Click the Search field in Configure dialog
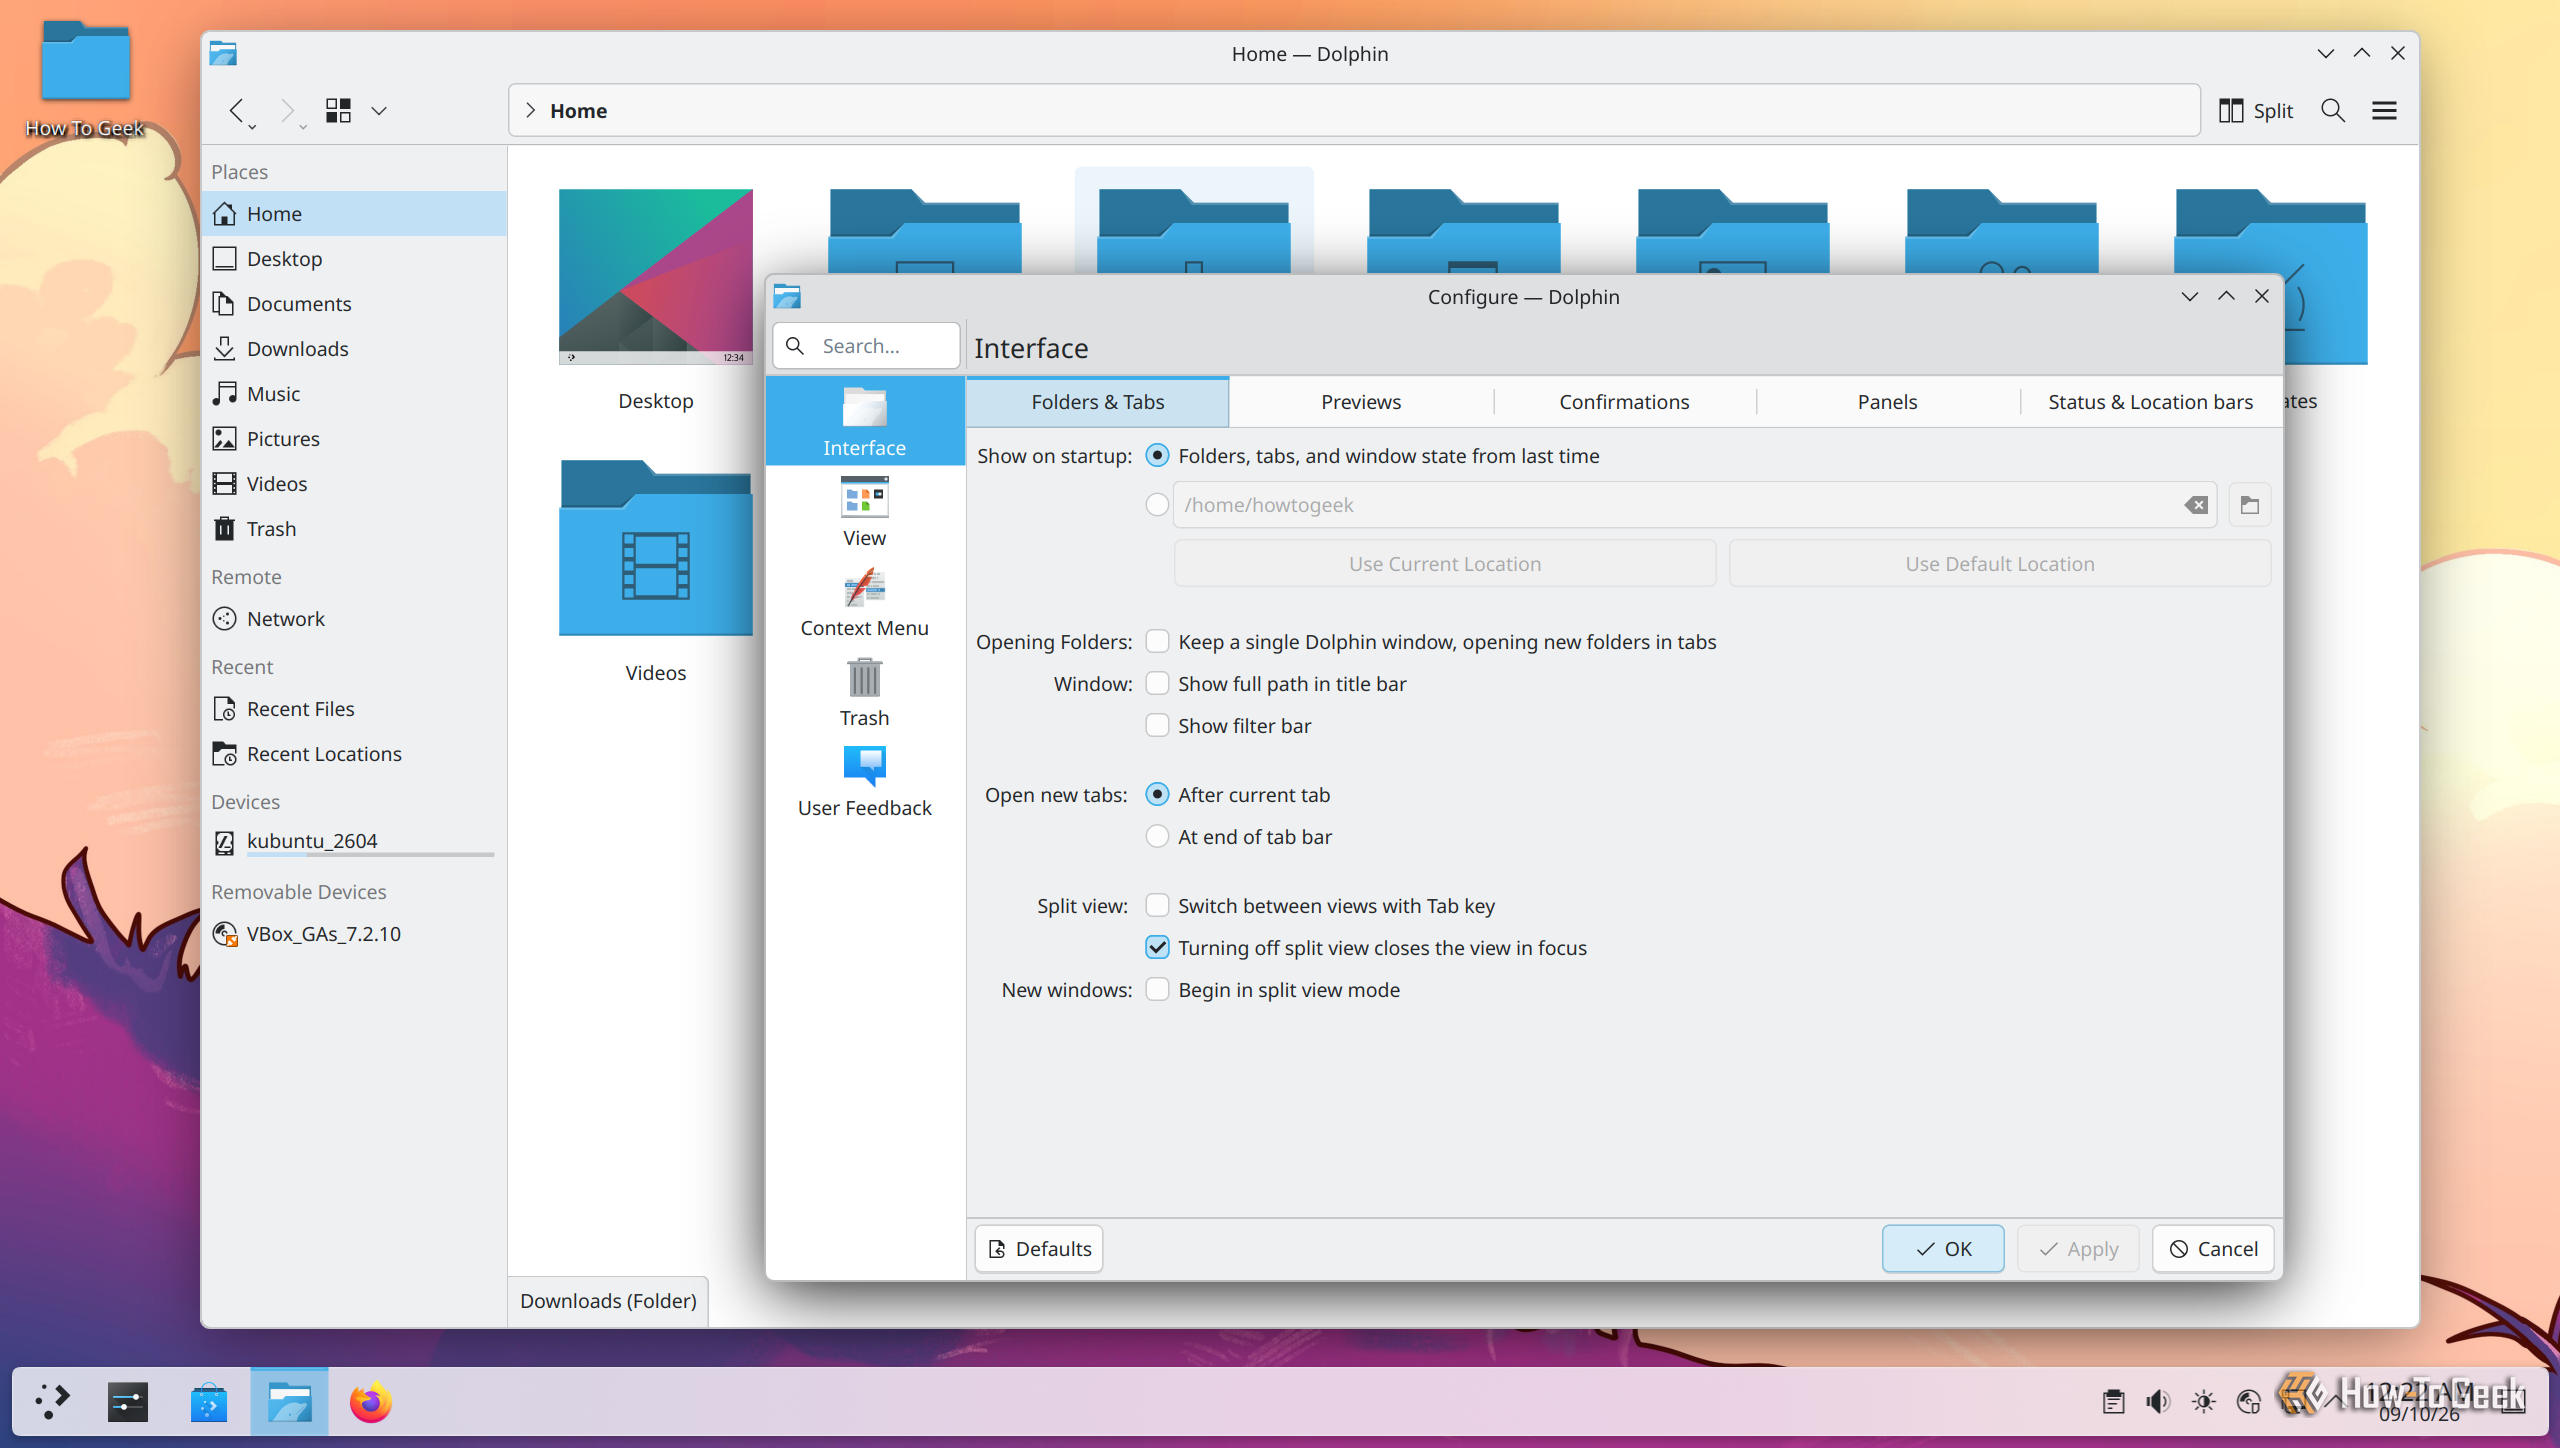This screenshot has height=1448, width=2560. (x=866, y=346)
